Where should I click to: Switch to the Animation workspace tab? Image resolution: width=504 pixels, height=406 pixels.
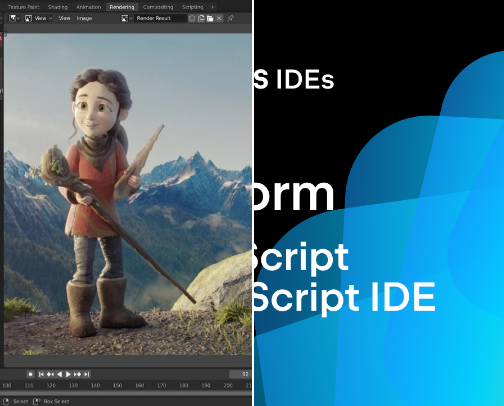(88, 7)
